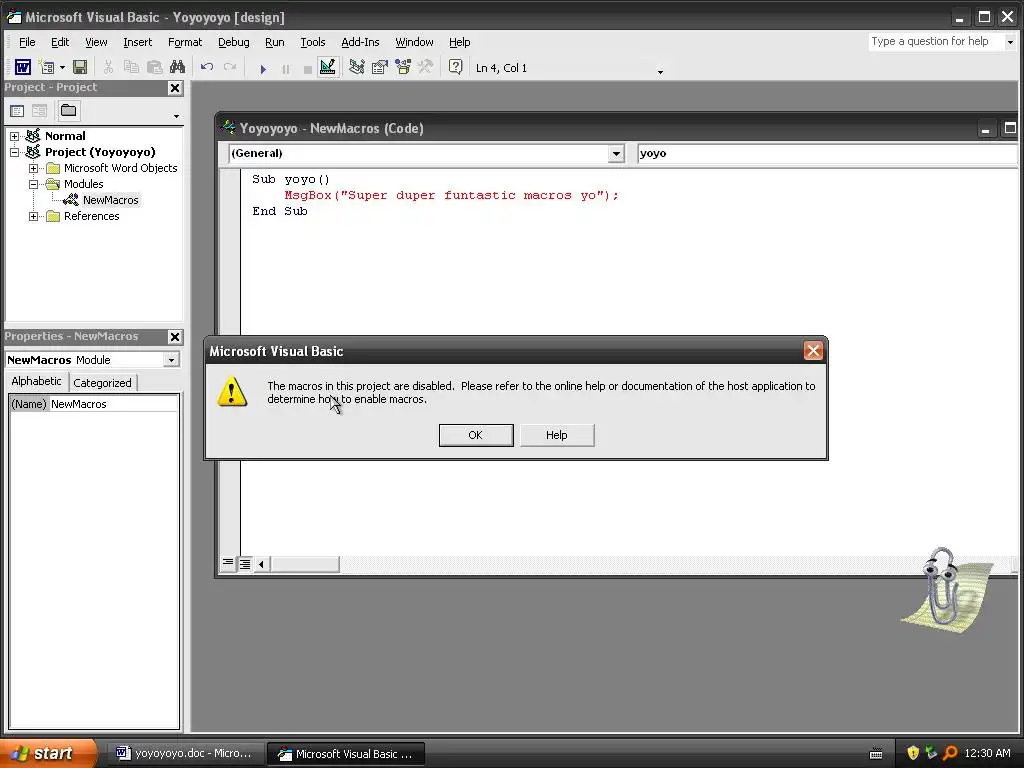Image resolution: width=1024 pixels, height=768 pixels.
Task: Open the Add-Ins menu
Action: (360, 42)
